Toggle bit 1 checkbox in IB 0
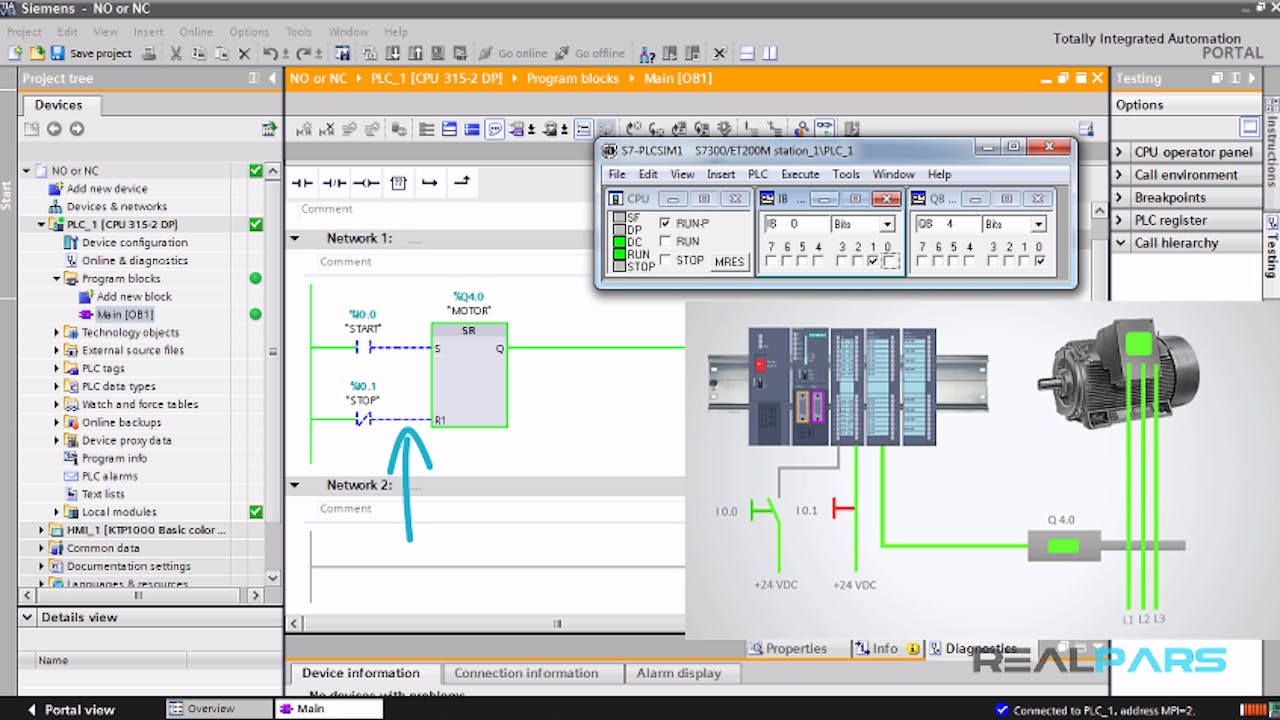Image resolution: width=1280 pixels, height=720 pixels. click(873, 262)
